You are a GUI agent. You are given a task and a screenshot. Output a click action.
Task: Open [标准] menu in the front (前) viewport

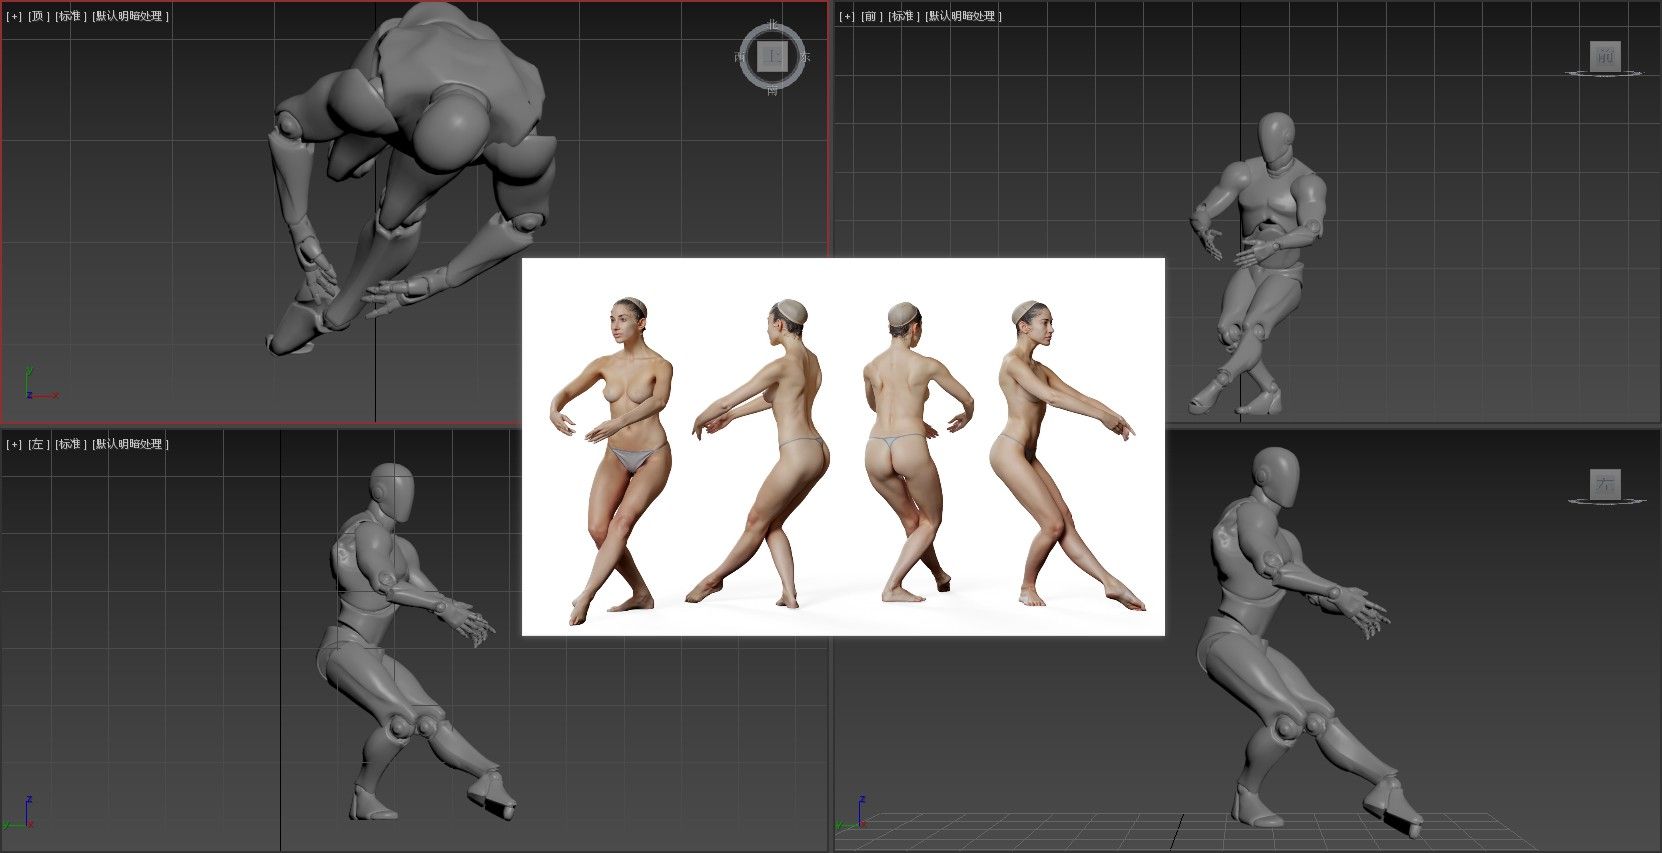coord(902,16)
